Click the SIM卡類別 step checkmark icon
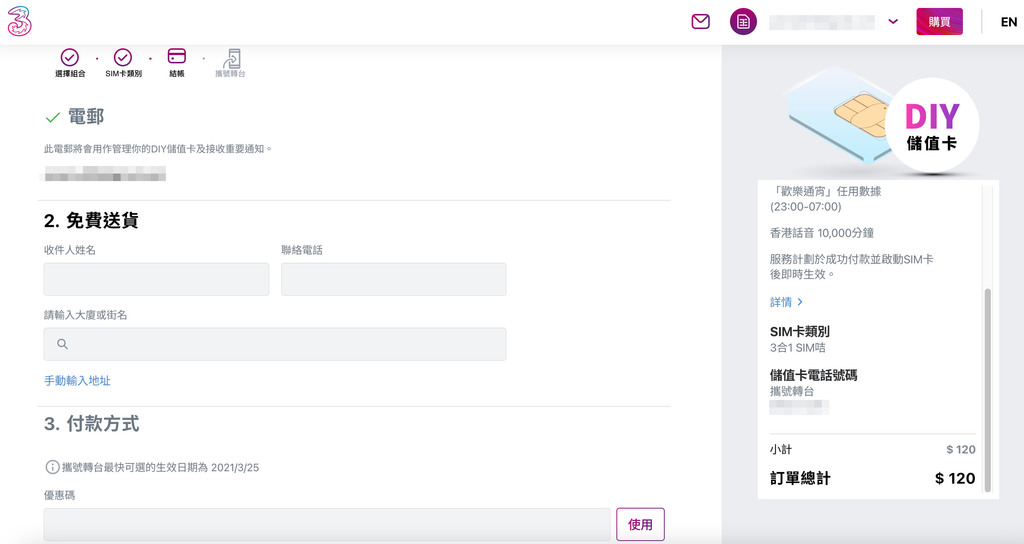The height and width of the screenshot is (544, 1024). 123,57
